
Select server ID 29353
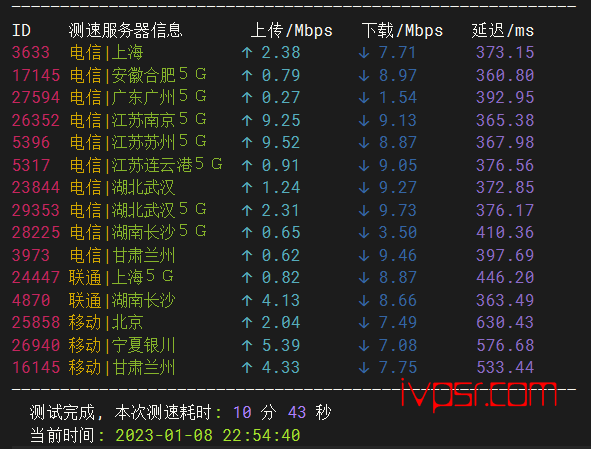pos(36,210)
